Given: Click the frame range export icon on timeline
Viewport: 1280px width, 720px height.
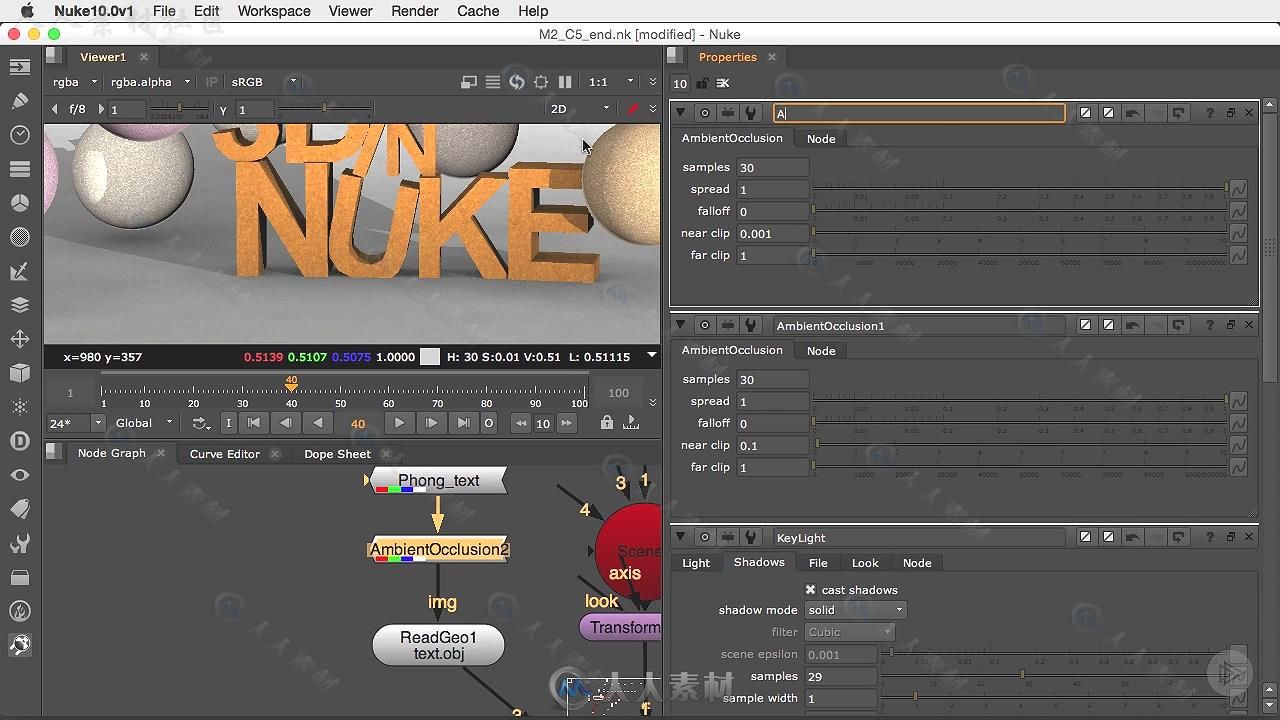Looking at the screenshot, I should [631, 423].
